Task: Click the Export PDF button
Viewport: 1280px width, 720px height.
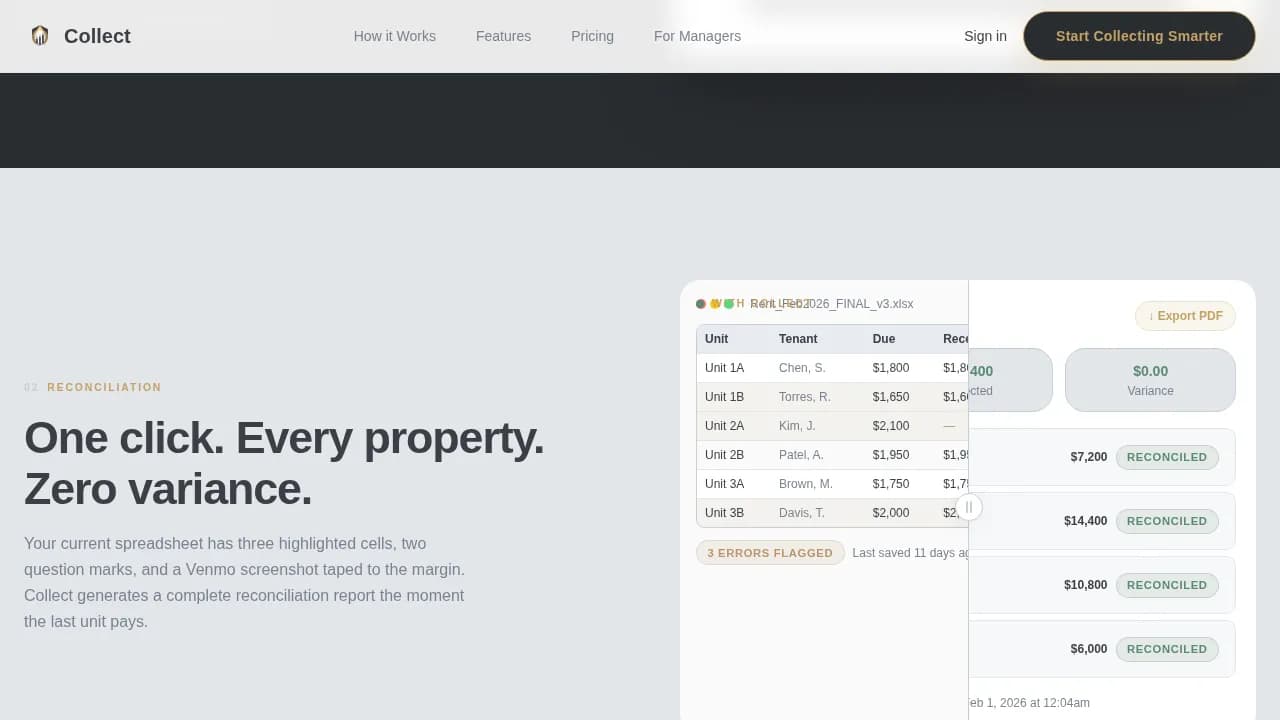Action: (x=1185, y=316)
